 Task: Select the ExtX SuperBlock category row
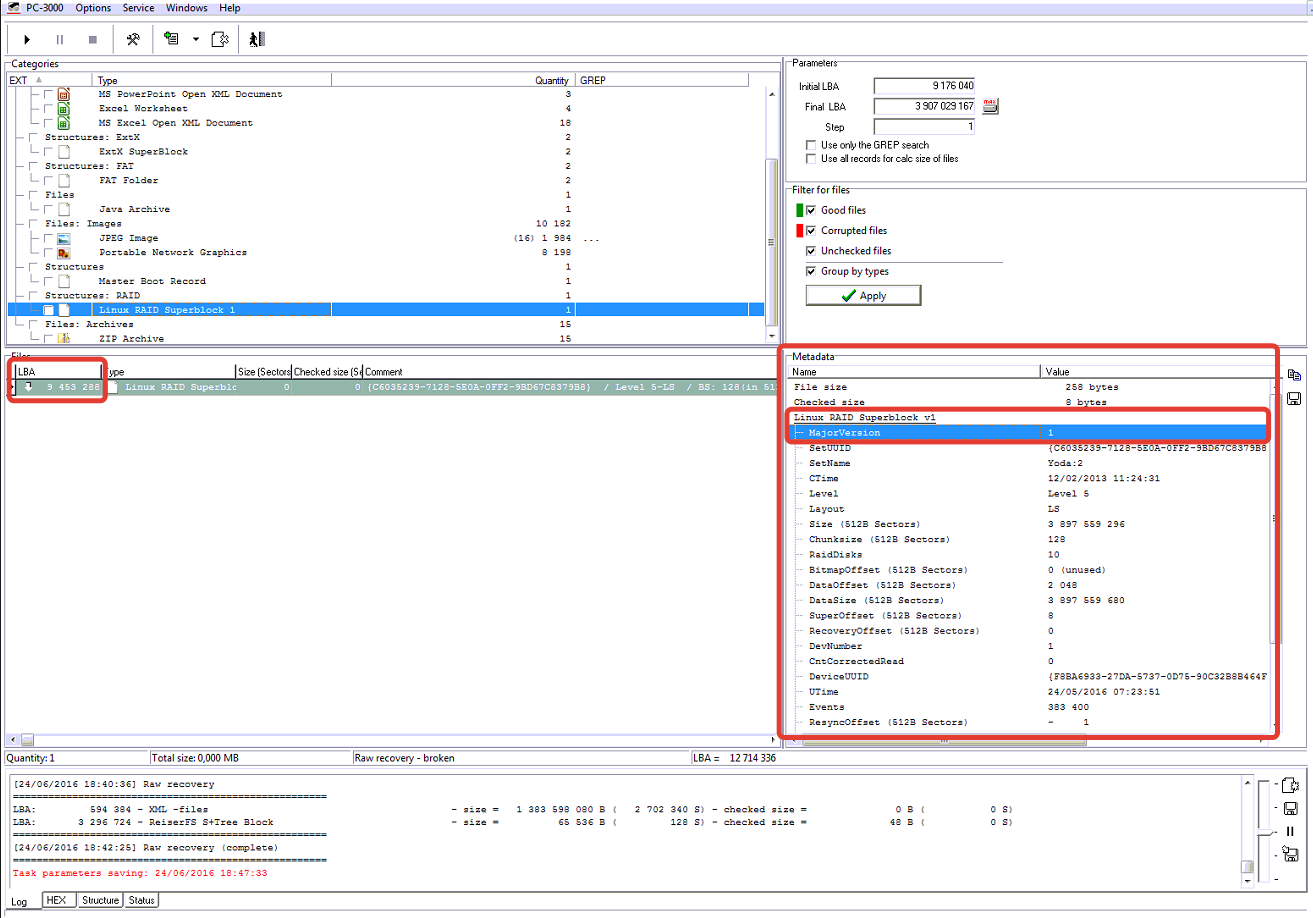[x=386, y=151]
